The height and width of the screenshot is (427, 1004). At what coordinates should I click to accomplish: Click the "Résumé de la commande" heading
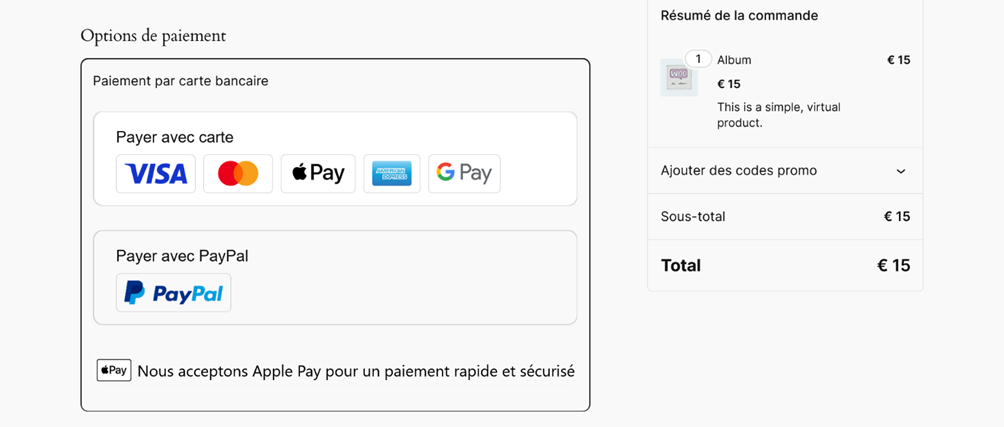pos(739,16)
